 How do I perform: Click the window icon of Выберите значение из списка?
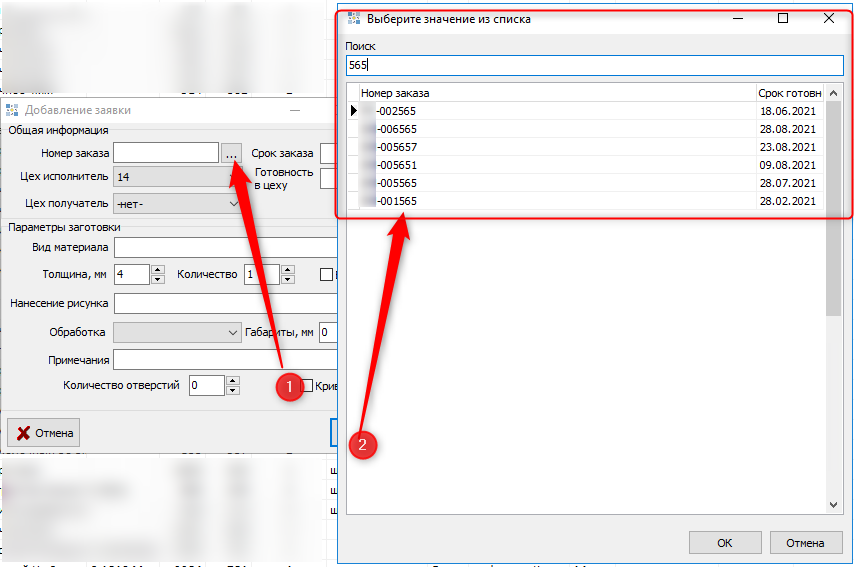[x=353, y=18]
